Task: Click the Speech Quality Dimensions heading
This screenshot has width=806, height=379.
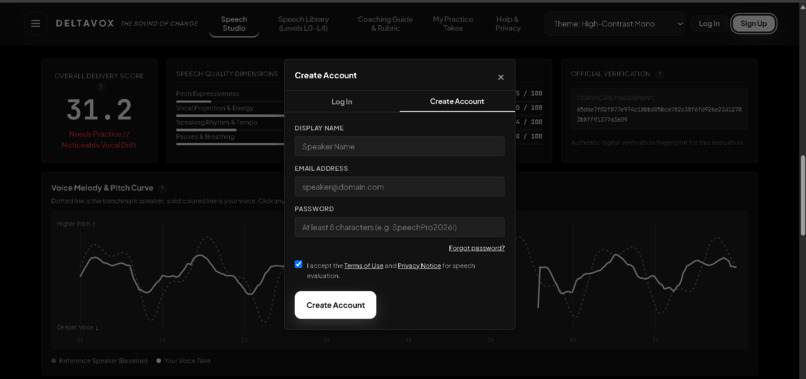Action: [x=227, y=74]
